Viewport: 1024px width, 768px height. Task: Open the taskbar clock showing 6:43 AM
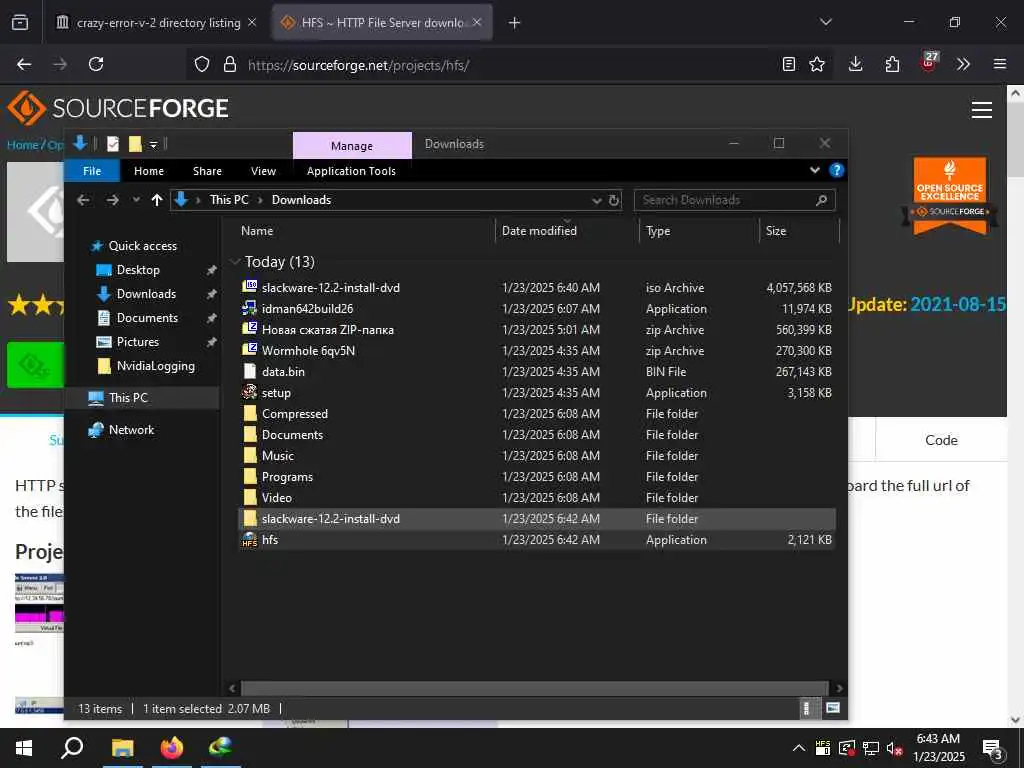[938, 748]
